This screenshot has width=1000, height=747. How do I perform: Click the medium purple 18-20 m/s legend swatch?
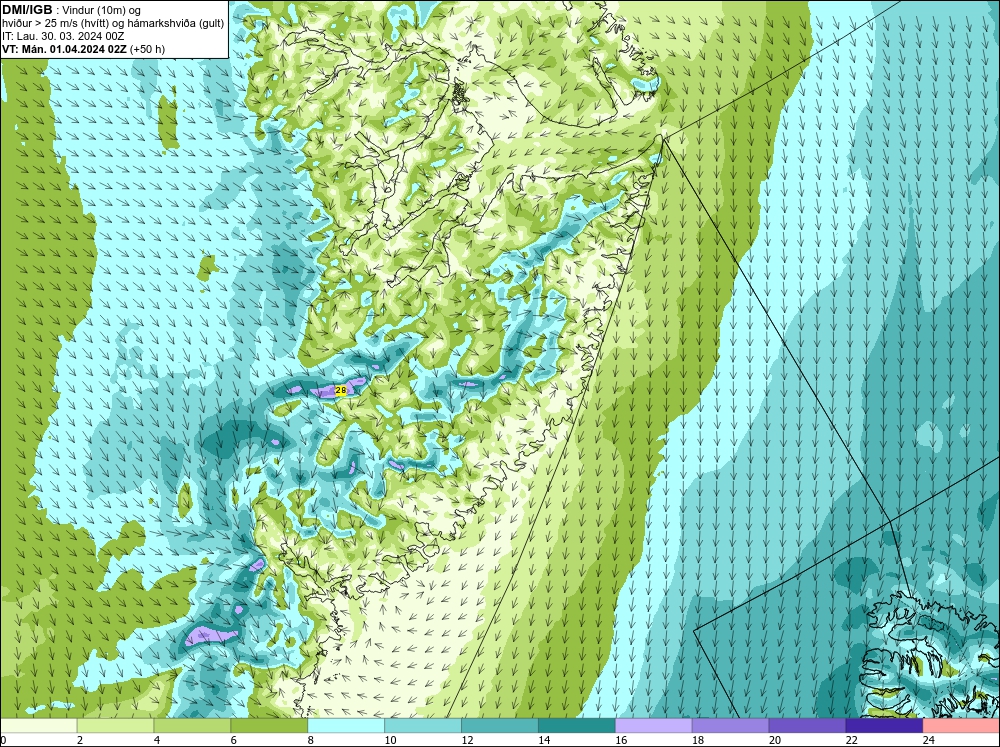pyautogui.click(x=730, y=726)
